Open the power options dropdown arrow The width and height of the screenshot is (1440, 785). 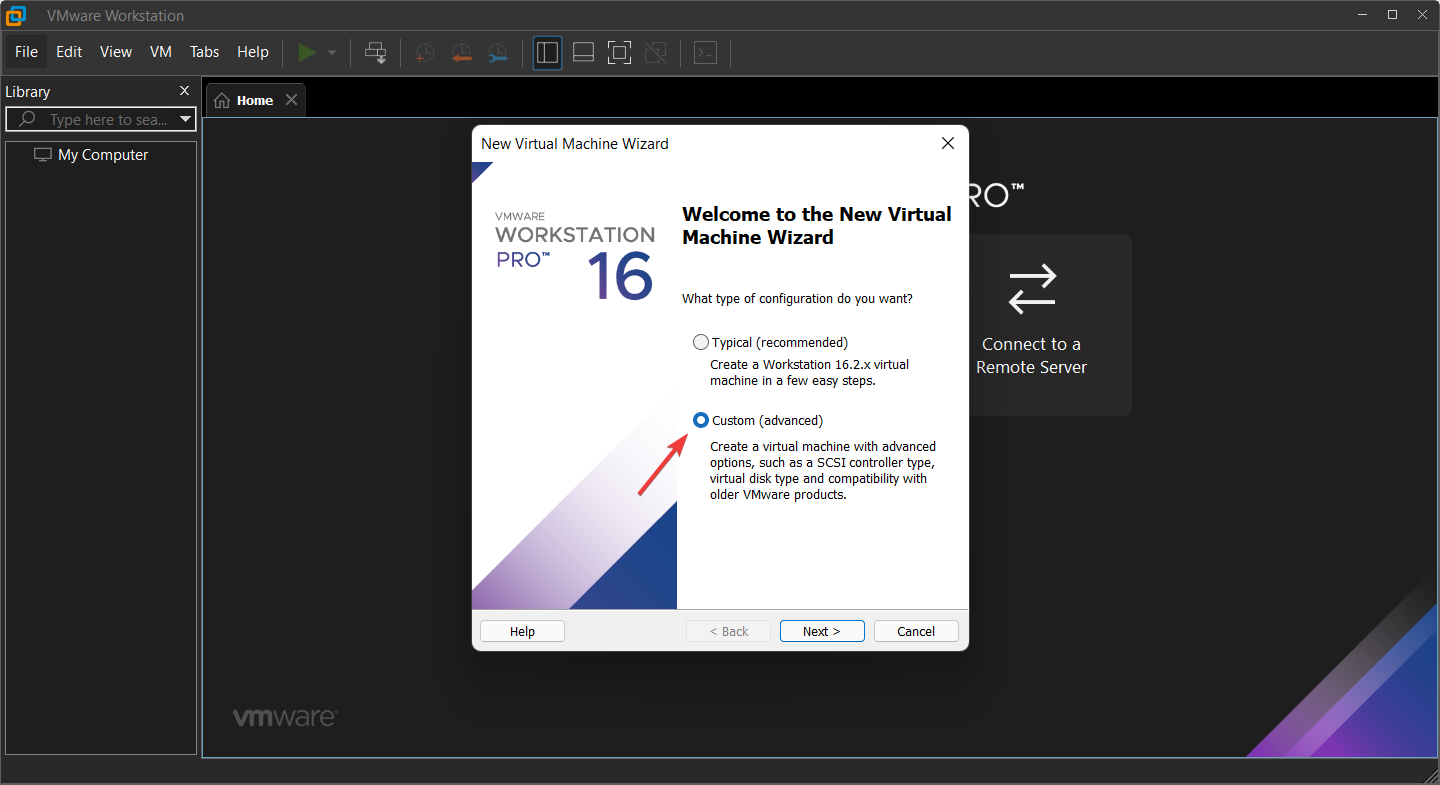coord(332,53)
